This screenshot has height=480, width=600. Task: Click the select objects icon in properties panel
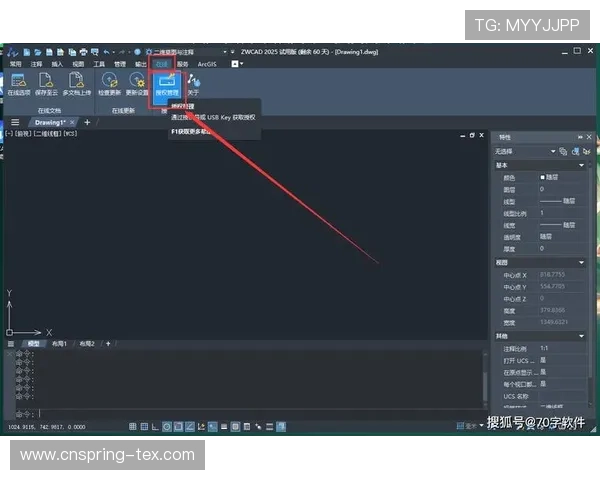tap(575, 152)
